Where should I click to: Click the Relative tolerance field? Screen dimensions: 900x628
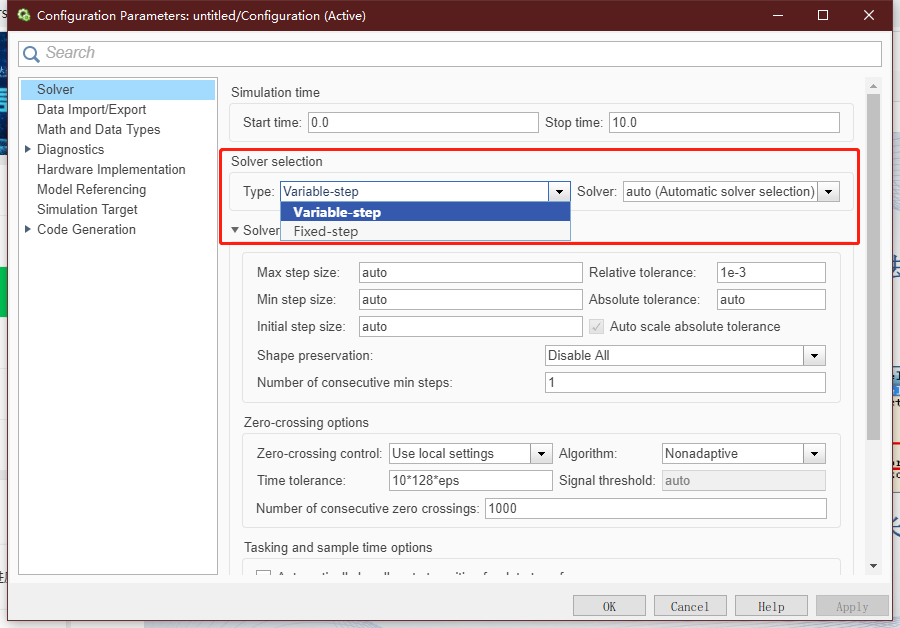pyautogui.click(x=771, y=273)
